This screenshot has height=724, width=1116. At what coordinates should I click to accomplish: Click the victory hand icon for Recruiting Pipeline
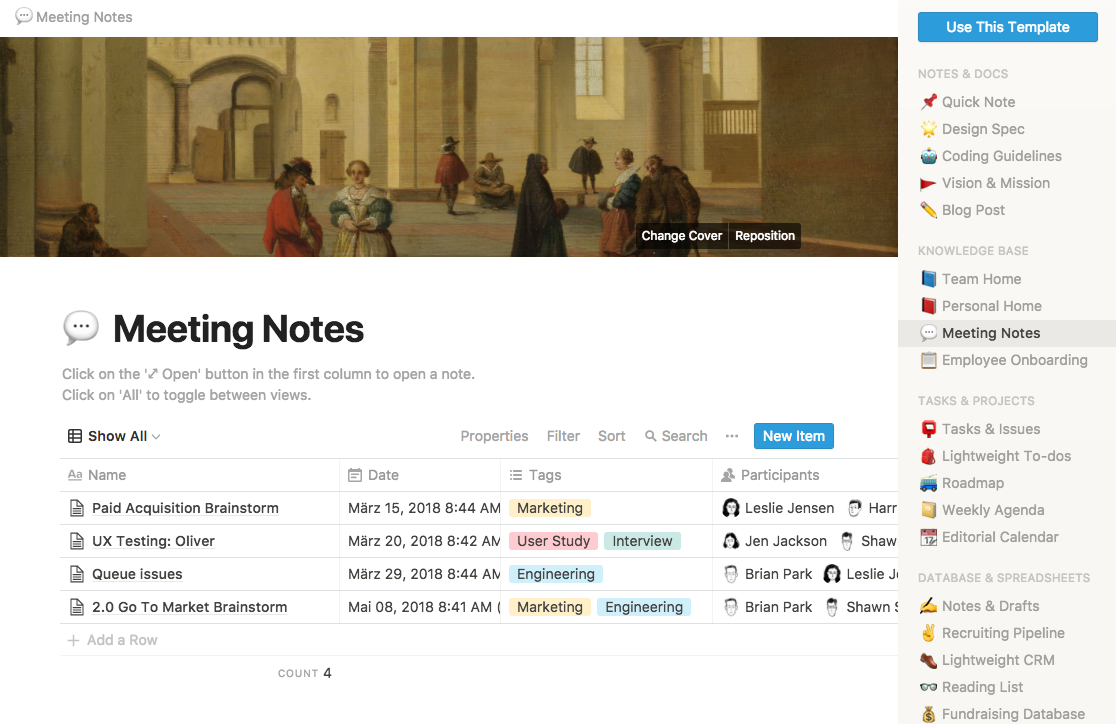click(x=928, y=634)
